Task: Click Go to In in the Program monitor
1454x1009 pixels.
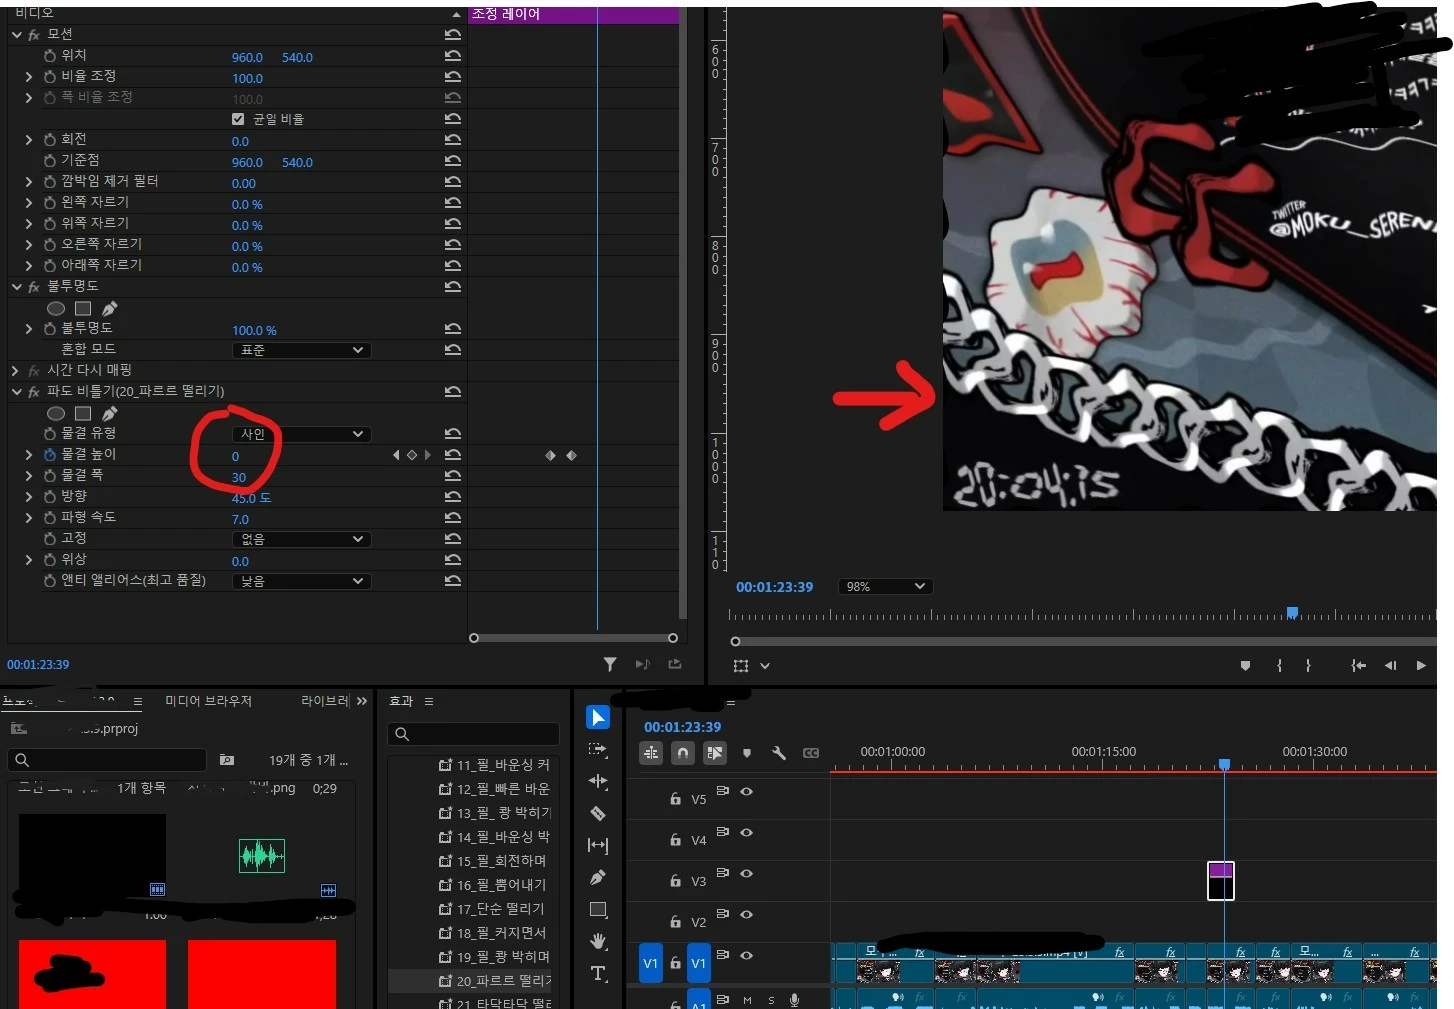Action: 1358,665
